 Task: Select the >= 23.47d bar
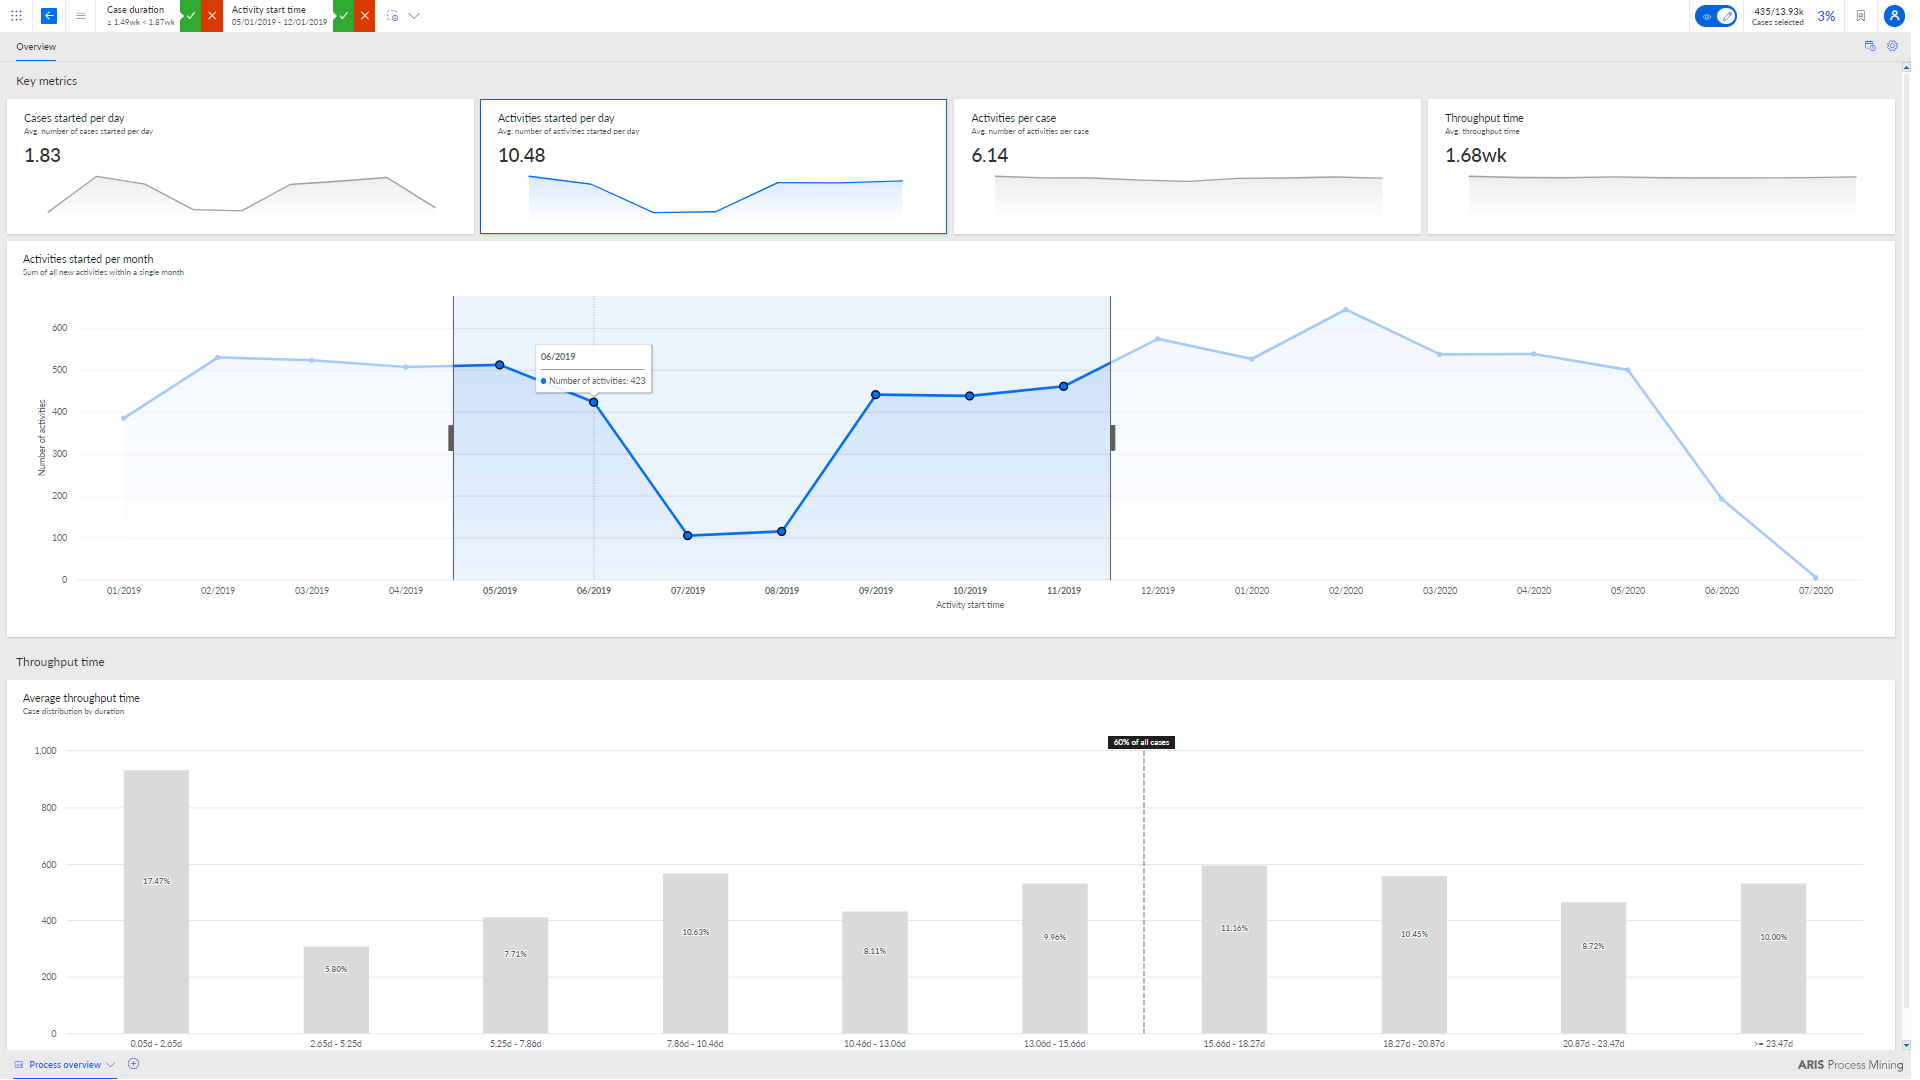click(1773, 959)
